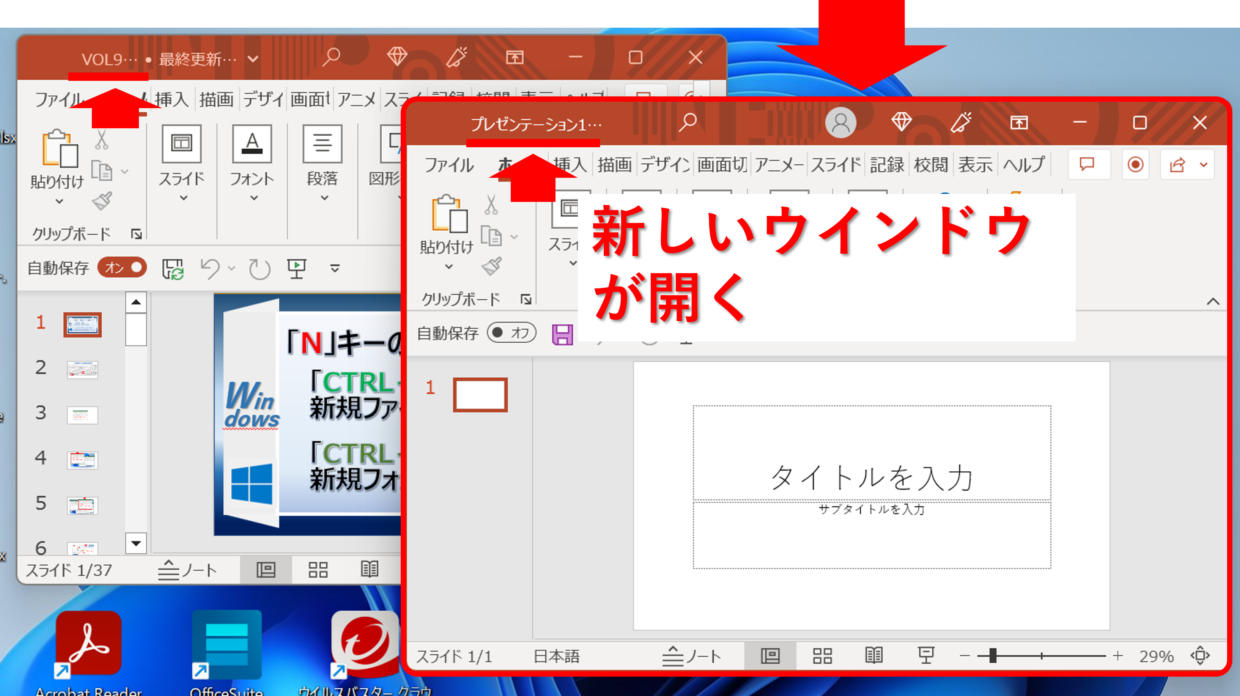The height and width of the screenshot is (696, 1240).
Task: Select slide 1 thumbnail in the front window
Action: click(480, 395)
